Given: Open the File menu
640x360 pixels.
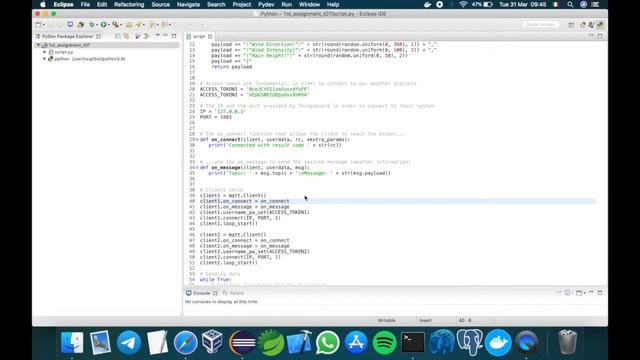Looking at the screenshot, I should click(x=85, y=4).
